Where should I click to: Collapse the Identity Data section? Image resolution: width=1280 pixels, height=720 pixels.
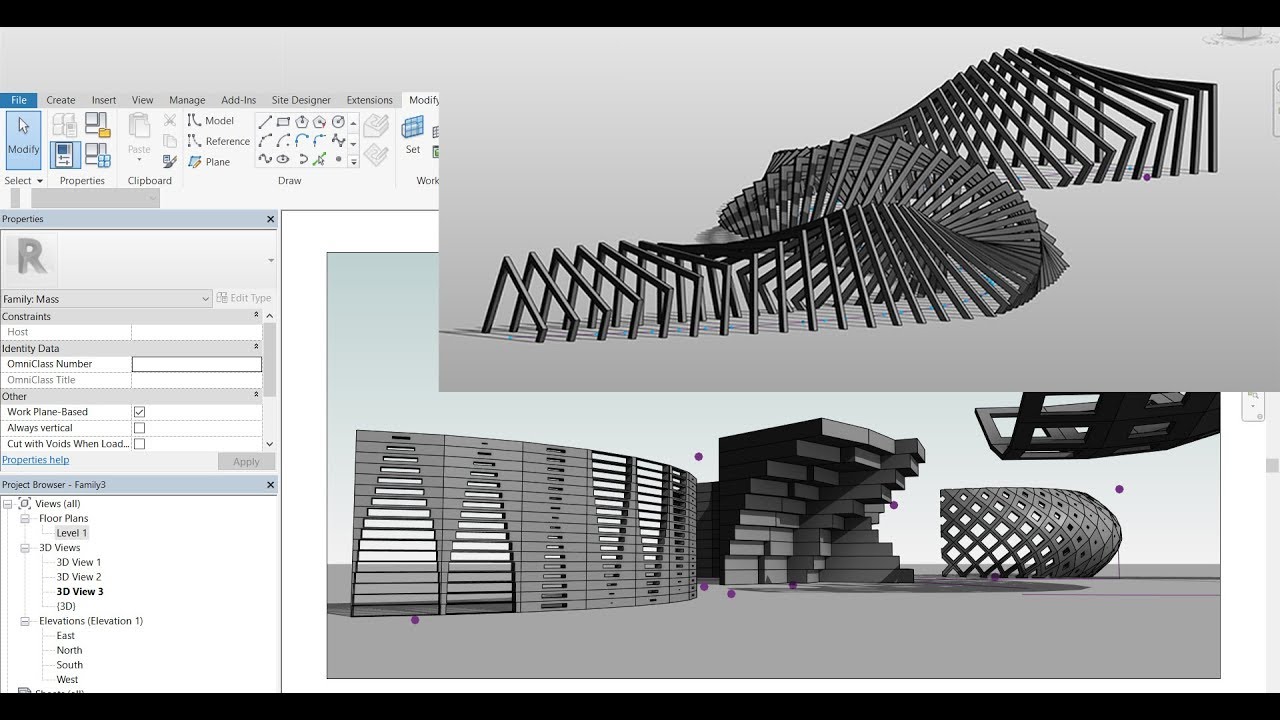[256, 348]
